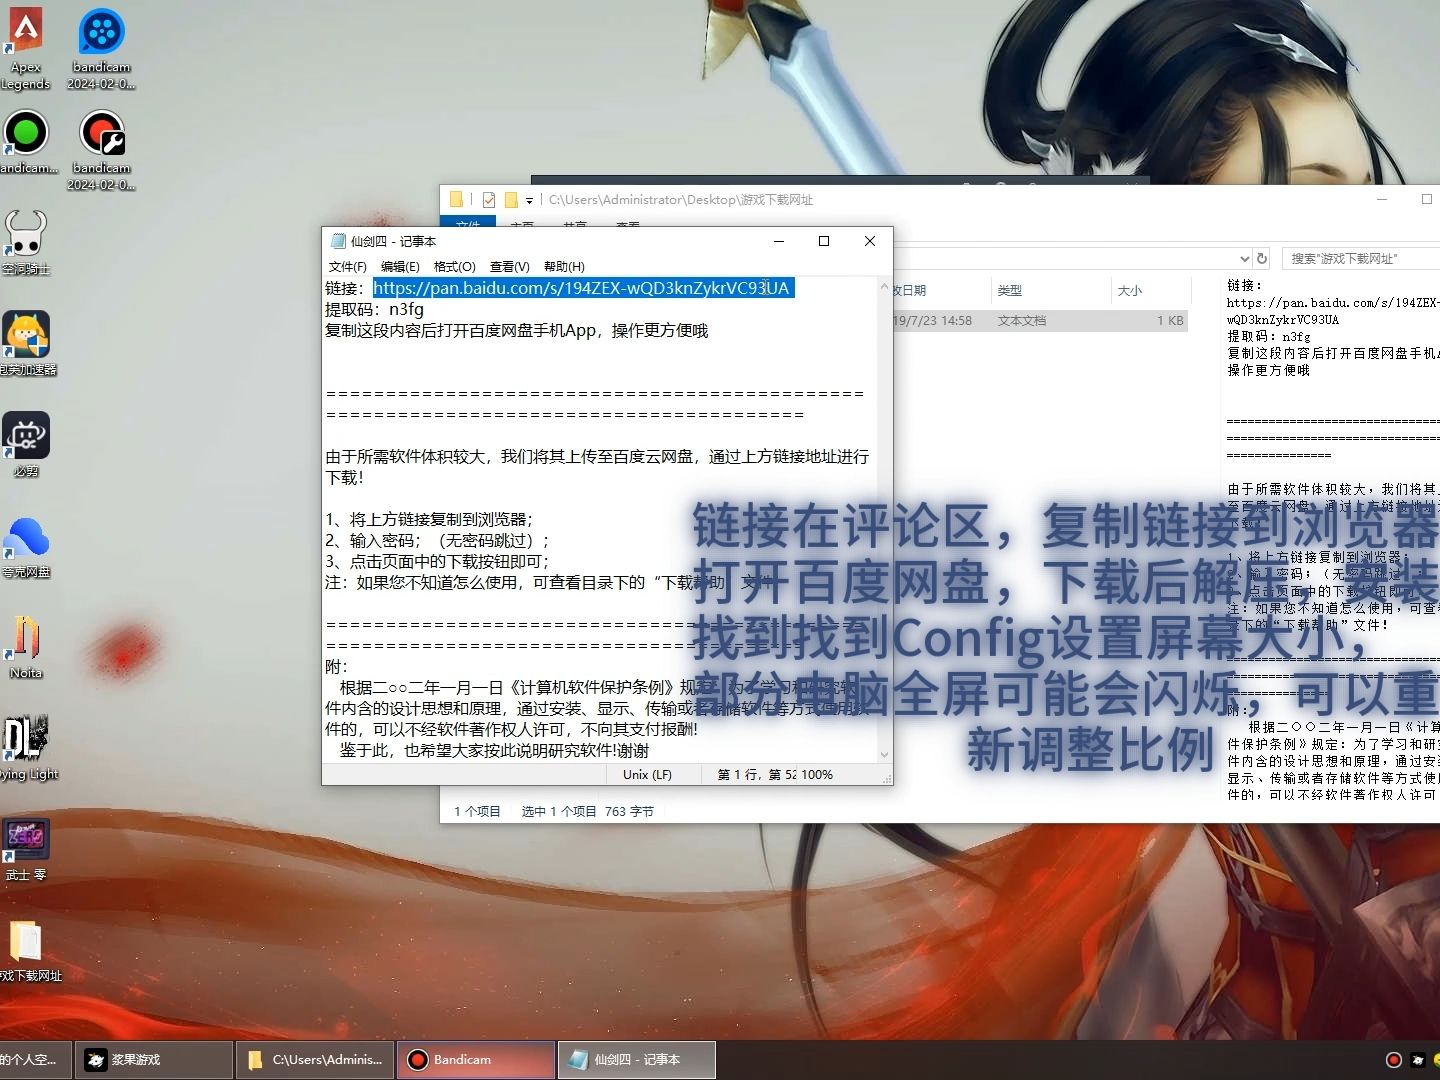Open the 武士 零 game shortcut
Viewport: 1440px width, 1080px height.
[26, 849]
